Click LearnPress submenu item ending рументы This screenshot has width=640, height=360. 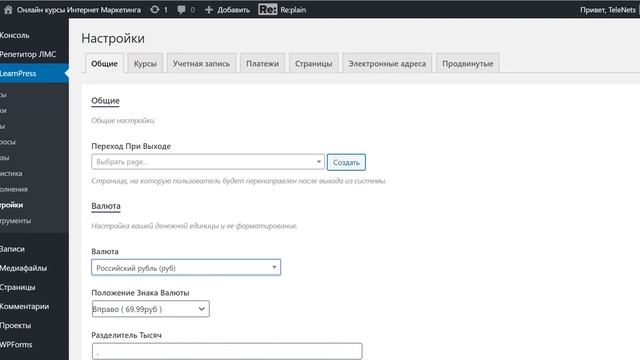tap(16, 221)
